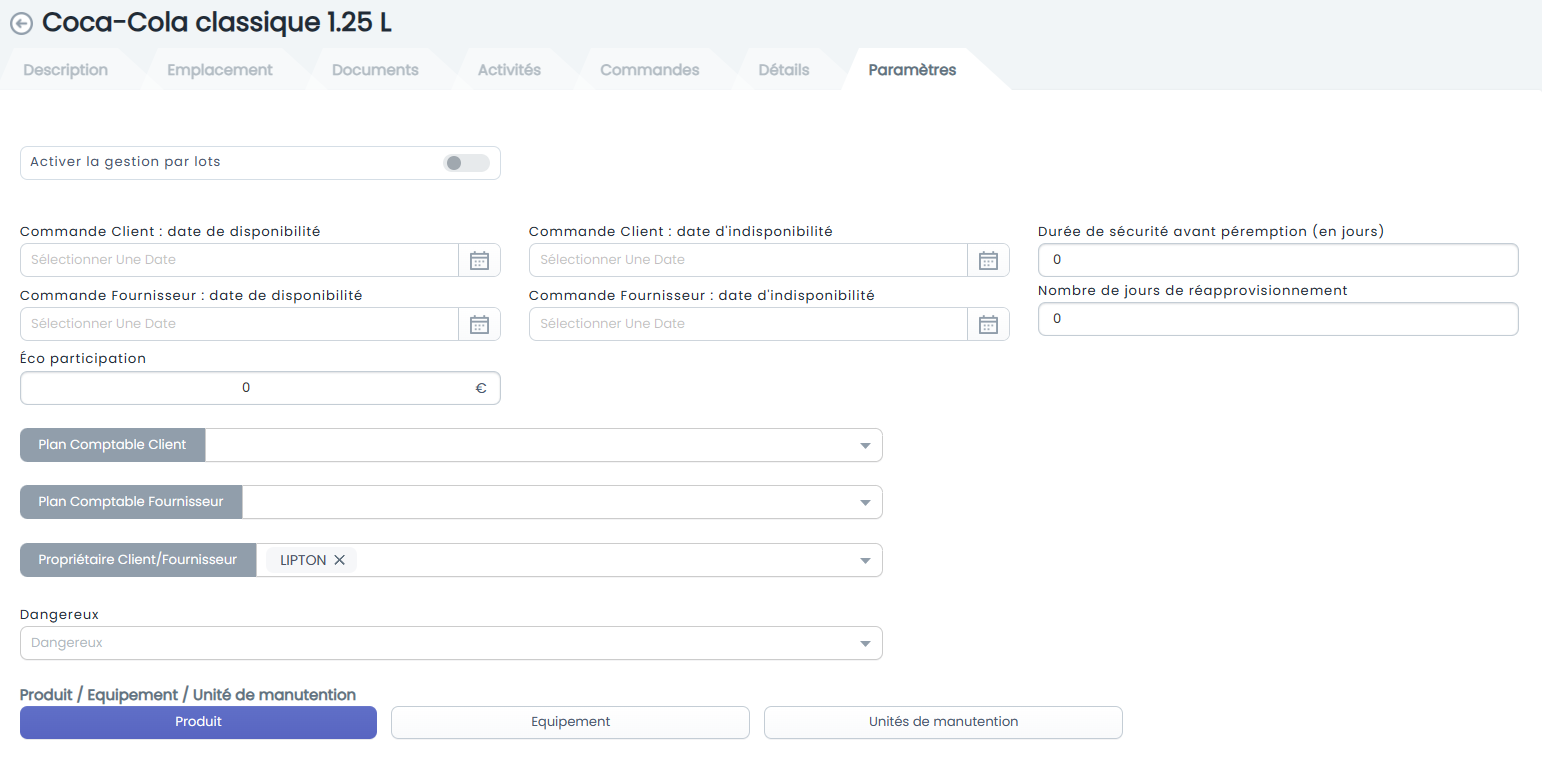Image resolution: width=1542 pixels, height=760 pixels.
Task: Expand the Plan Comptable Client dropdown
Action: coord(866,445)
